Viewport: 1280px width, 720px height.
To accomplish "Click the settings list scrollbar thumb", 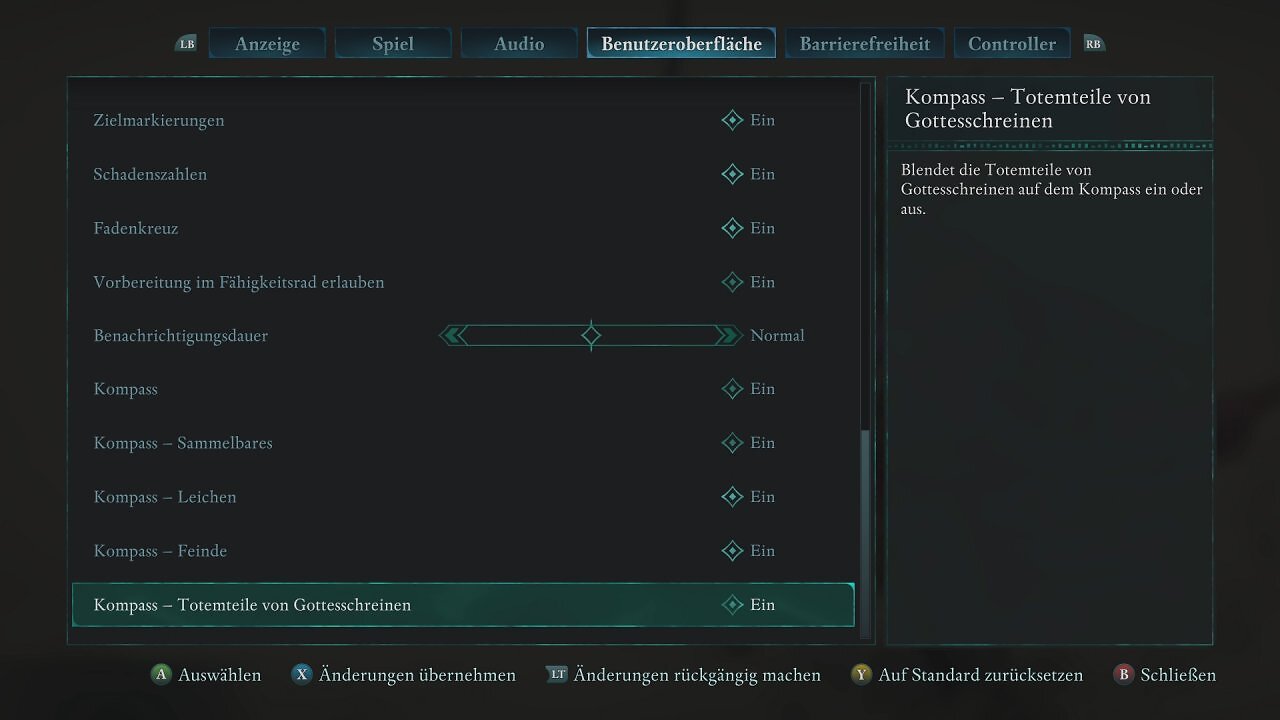I will 866,529.
